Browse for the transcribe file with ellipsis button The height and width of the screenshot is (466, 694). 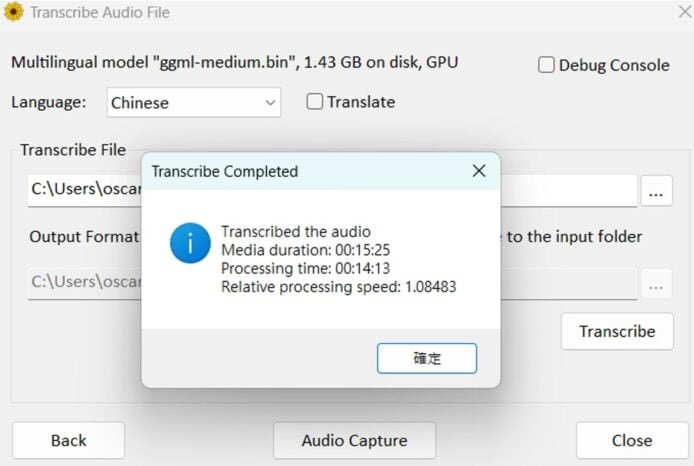[x=656, y=191]
